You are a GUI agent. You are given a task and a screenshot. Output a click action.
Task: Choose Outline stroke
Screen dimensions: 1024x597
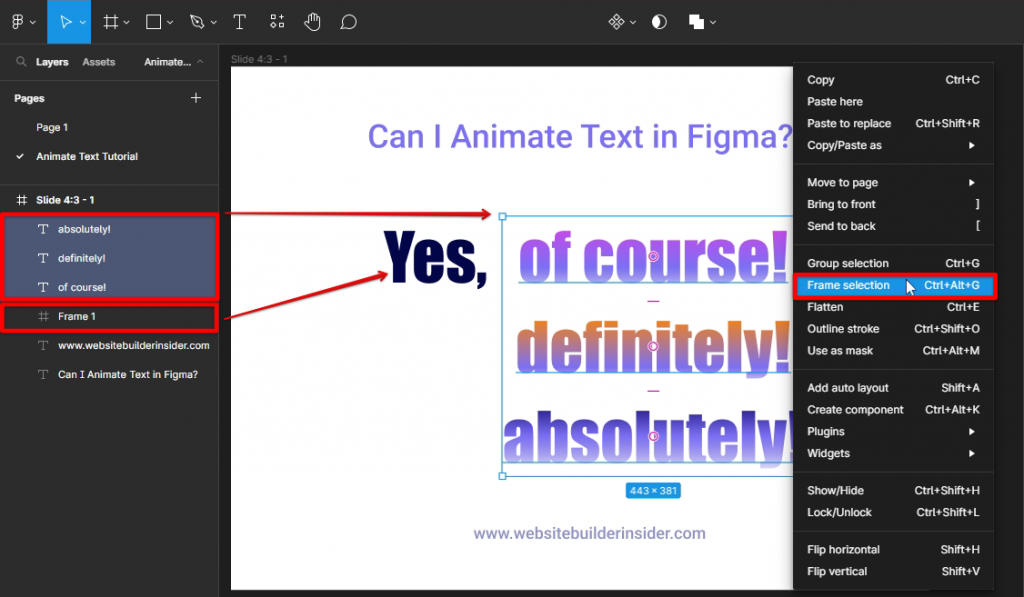coord(893,329)
